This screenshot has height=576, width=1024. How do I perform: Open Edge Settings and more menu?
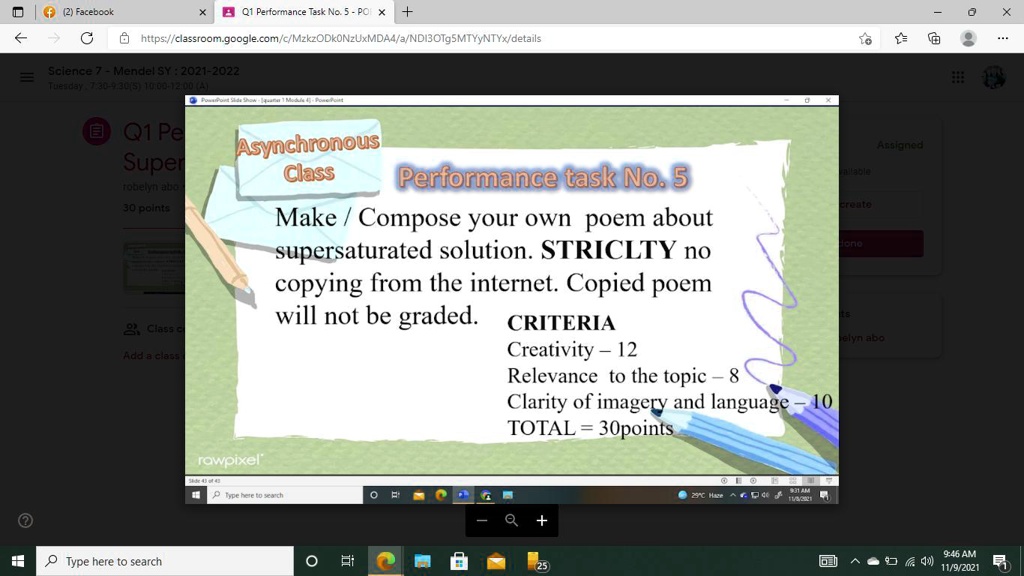coord(1003,39)
